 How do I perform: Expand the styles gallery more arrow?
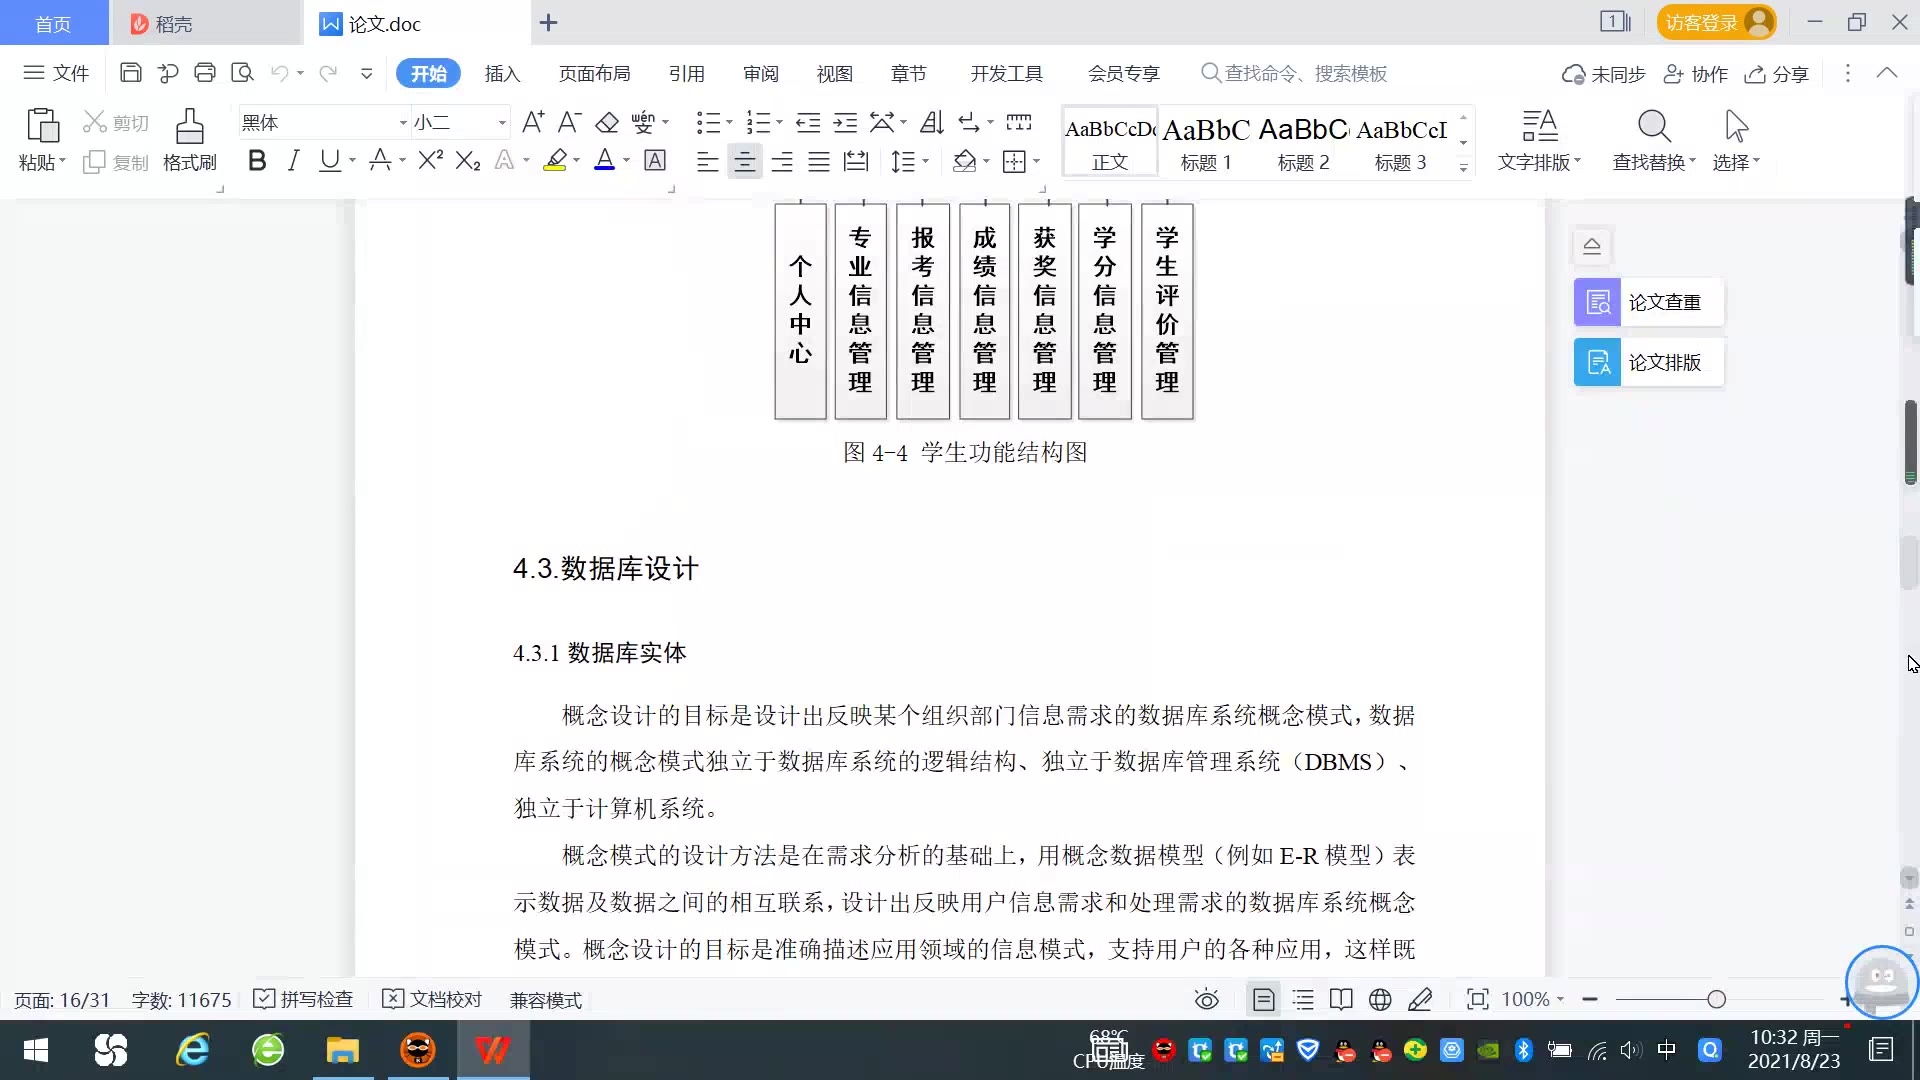click(1463, 168)
